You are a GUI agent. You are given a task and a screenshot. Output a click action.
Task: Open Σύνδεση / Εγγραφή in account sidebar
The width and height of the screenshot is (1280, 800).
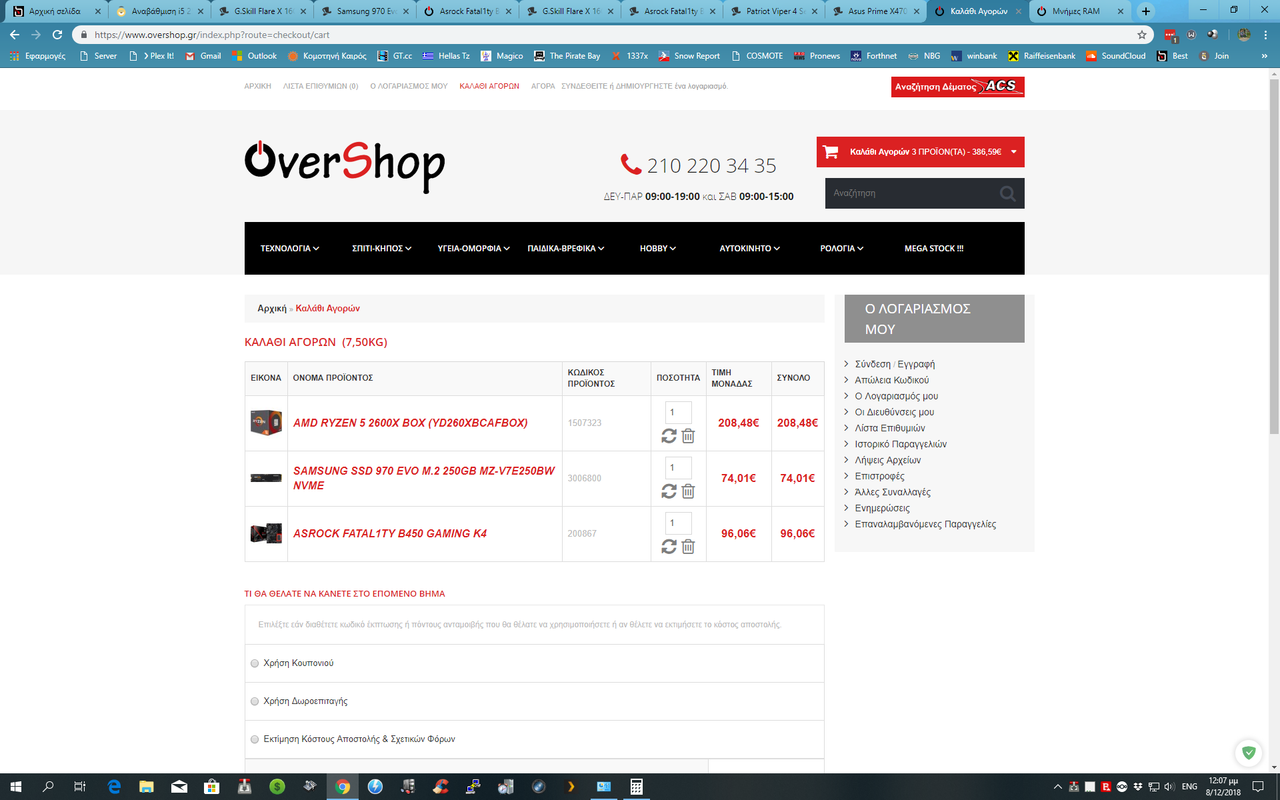click(x=895, y=364)
